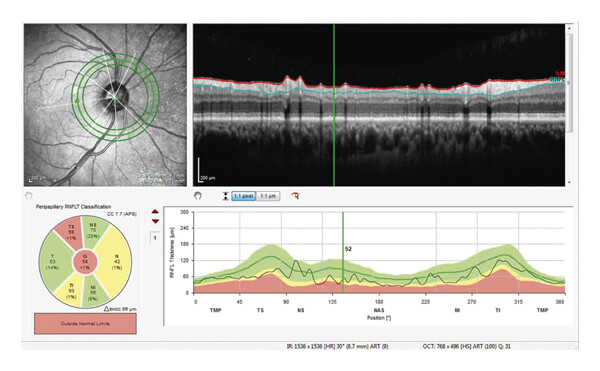Click the red up arrow next to graph
This screenshot has height=371, width=600.
pos(155,212)
